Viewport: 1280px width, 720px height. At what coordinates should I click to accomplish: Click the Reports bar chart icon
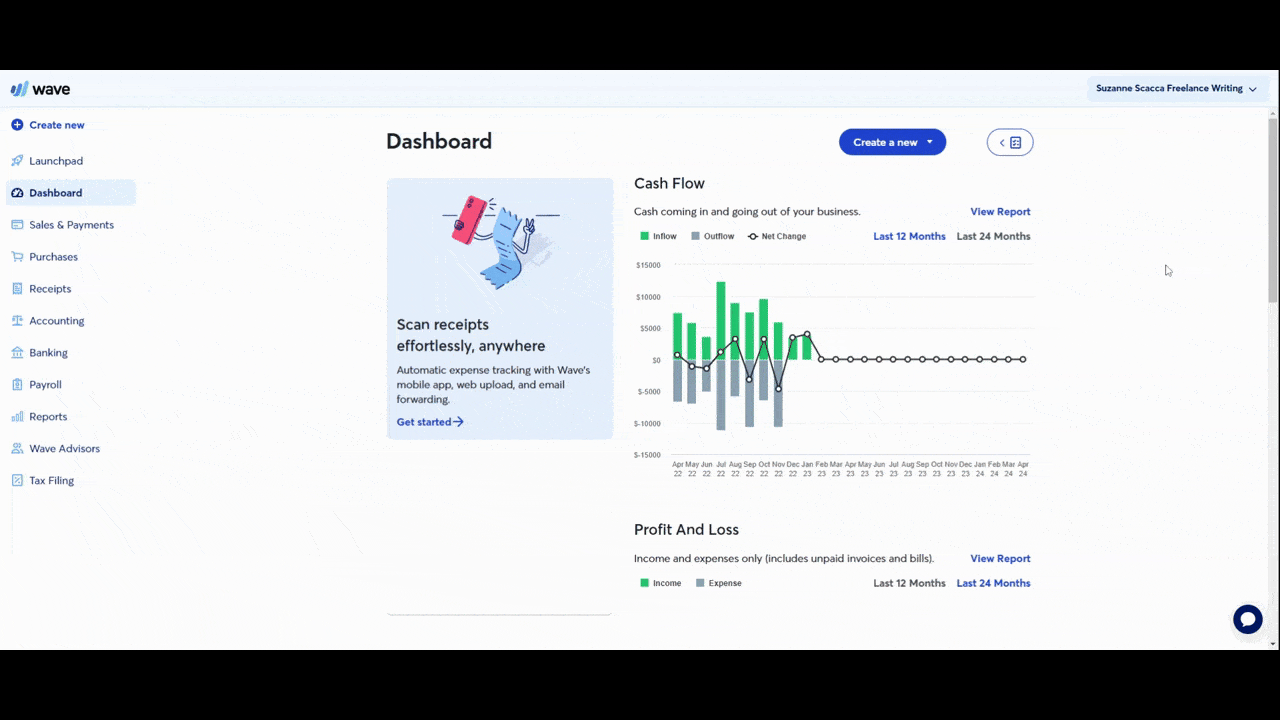coord(17,417)
